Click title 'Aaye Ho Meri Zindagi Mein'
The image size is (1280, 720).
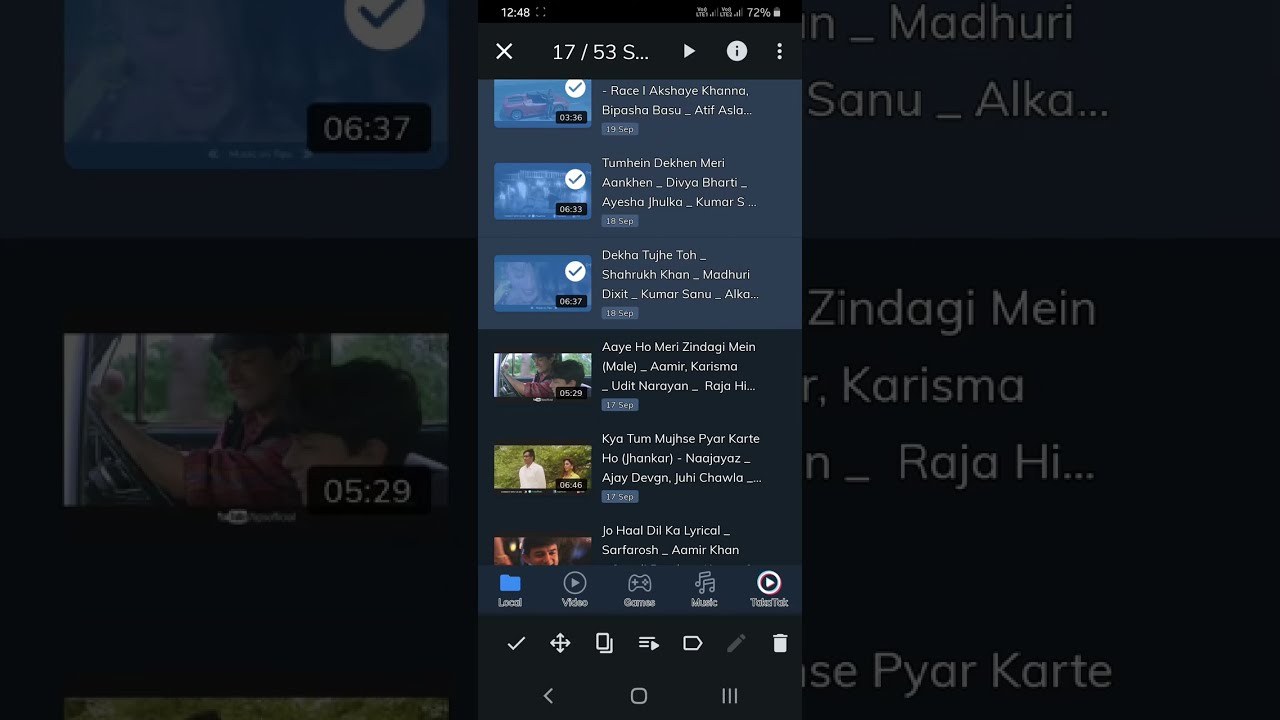pos(678,347)
